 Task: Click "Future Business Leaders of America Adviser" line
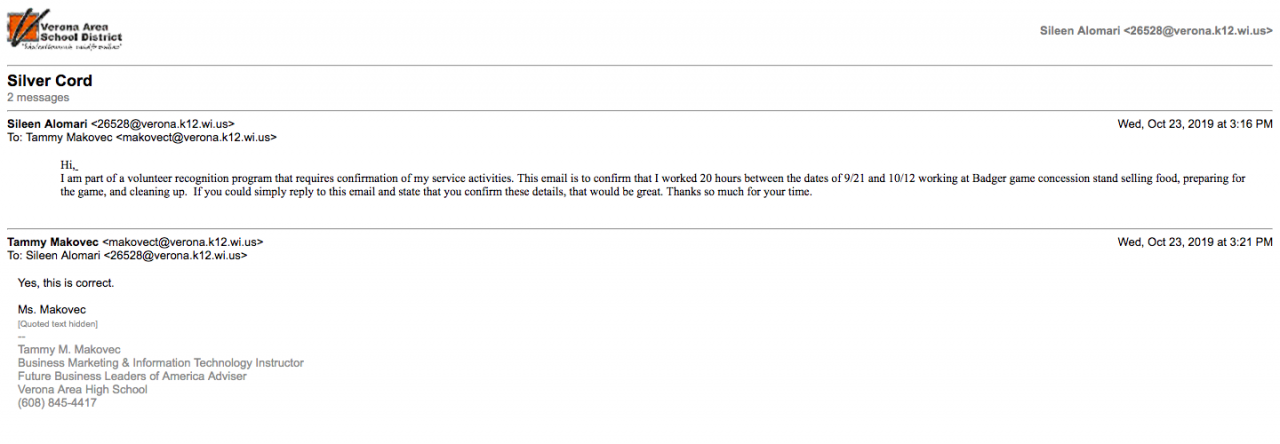[x=132, y=376]
